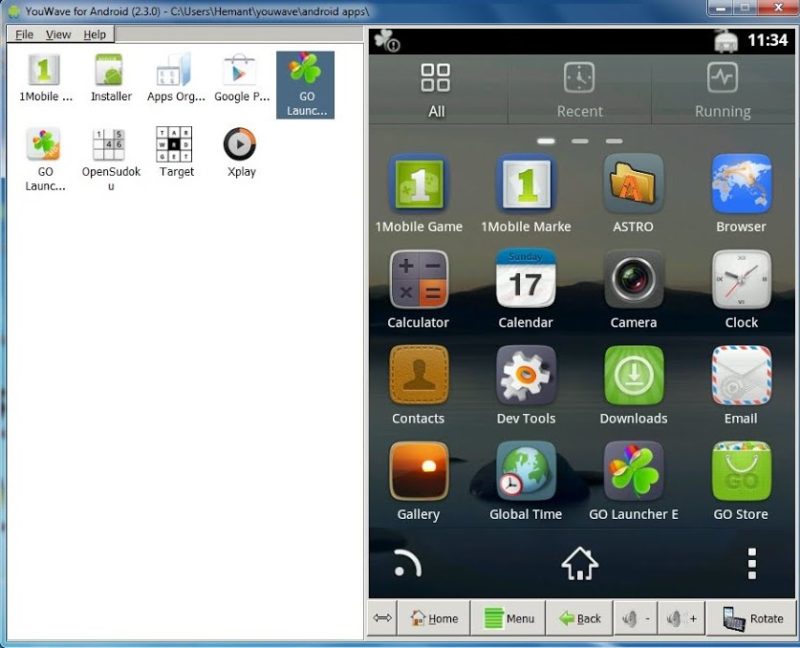Toggle the panel resize arrow button

click(x=382, y=618)
